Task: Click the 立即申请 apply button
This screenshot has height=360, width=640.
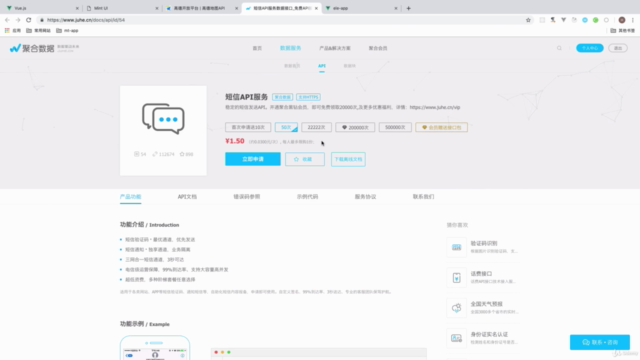Action: pos(253,159)
